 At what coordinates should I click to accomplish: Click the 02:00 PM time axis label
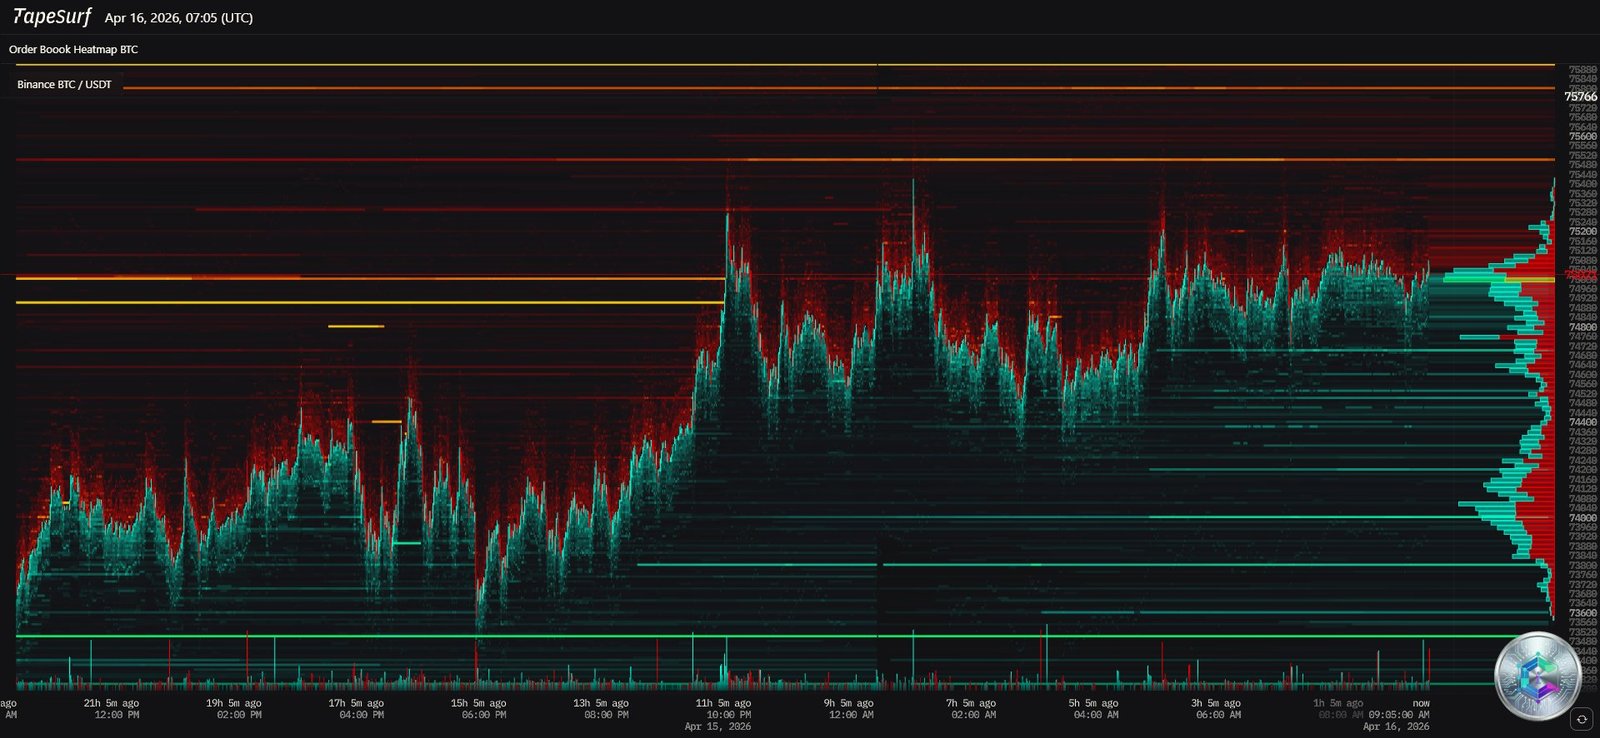point(239,715)
